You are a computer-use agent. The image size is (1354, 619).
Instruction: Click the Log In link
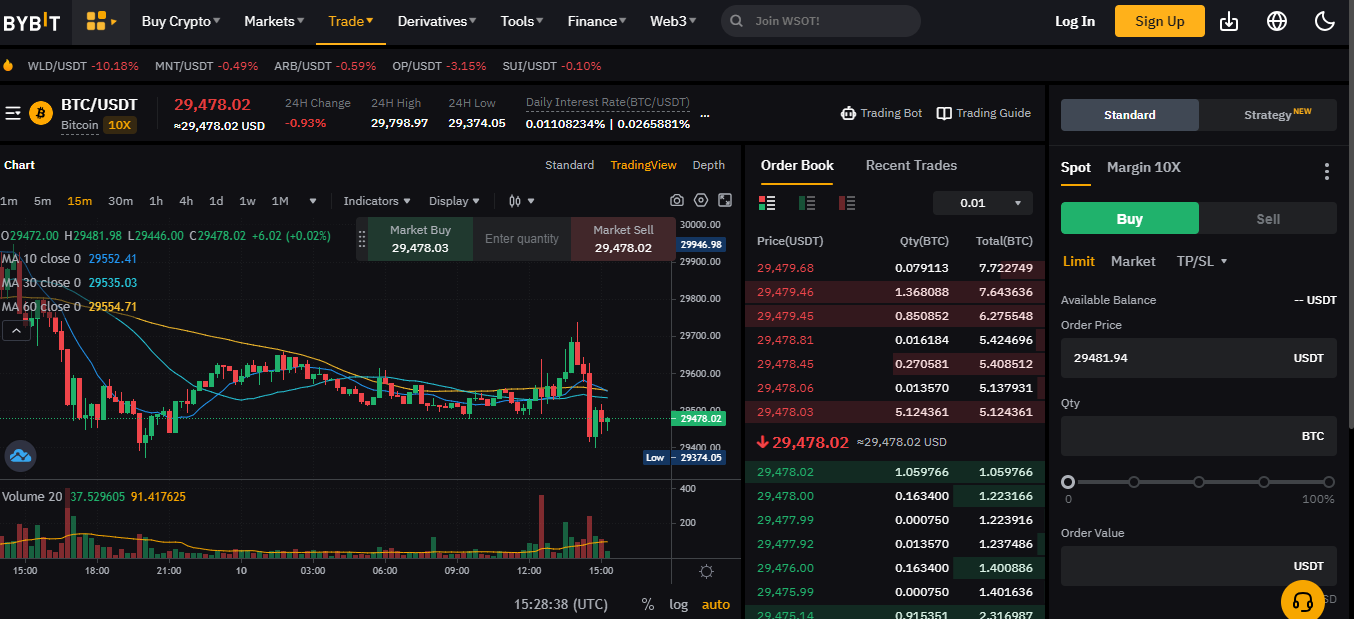click(x=1075, y=21)
